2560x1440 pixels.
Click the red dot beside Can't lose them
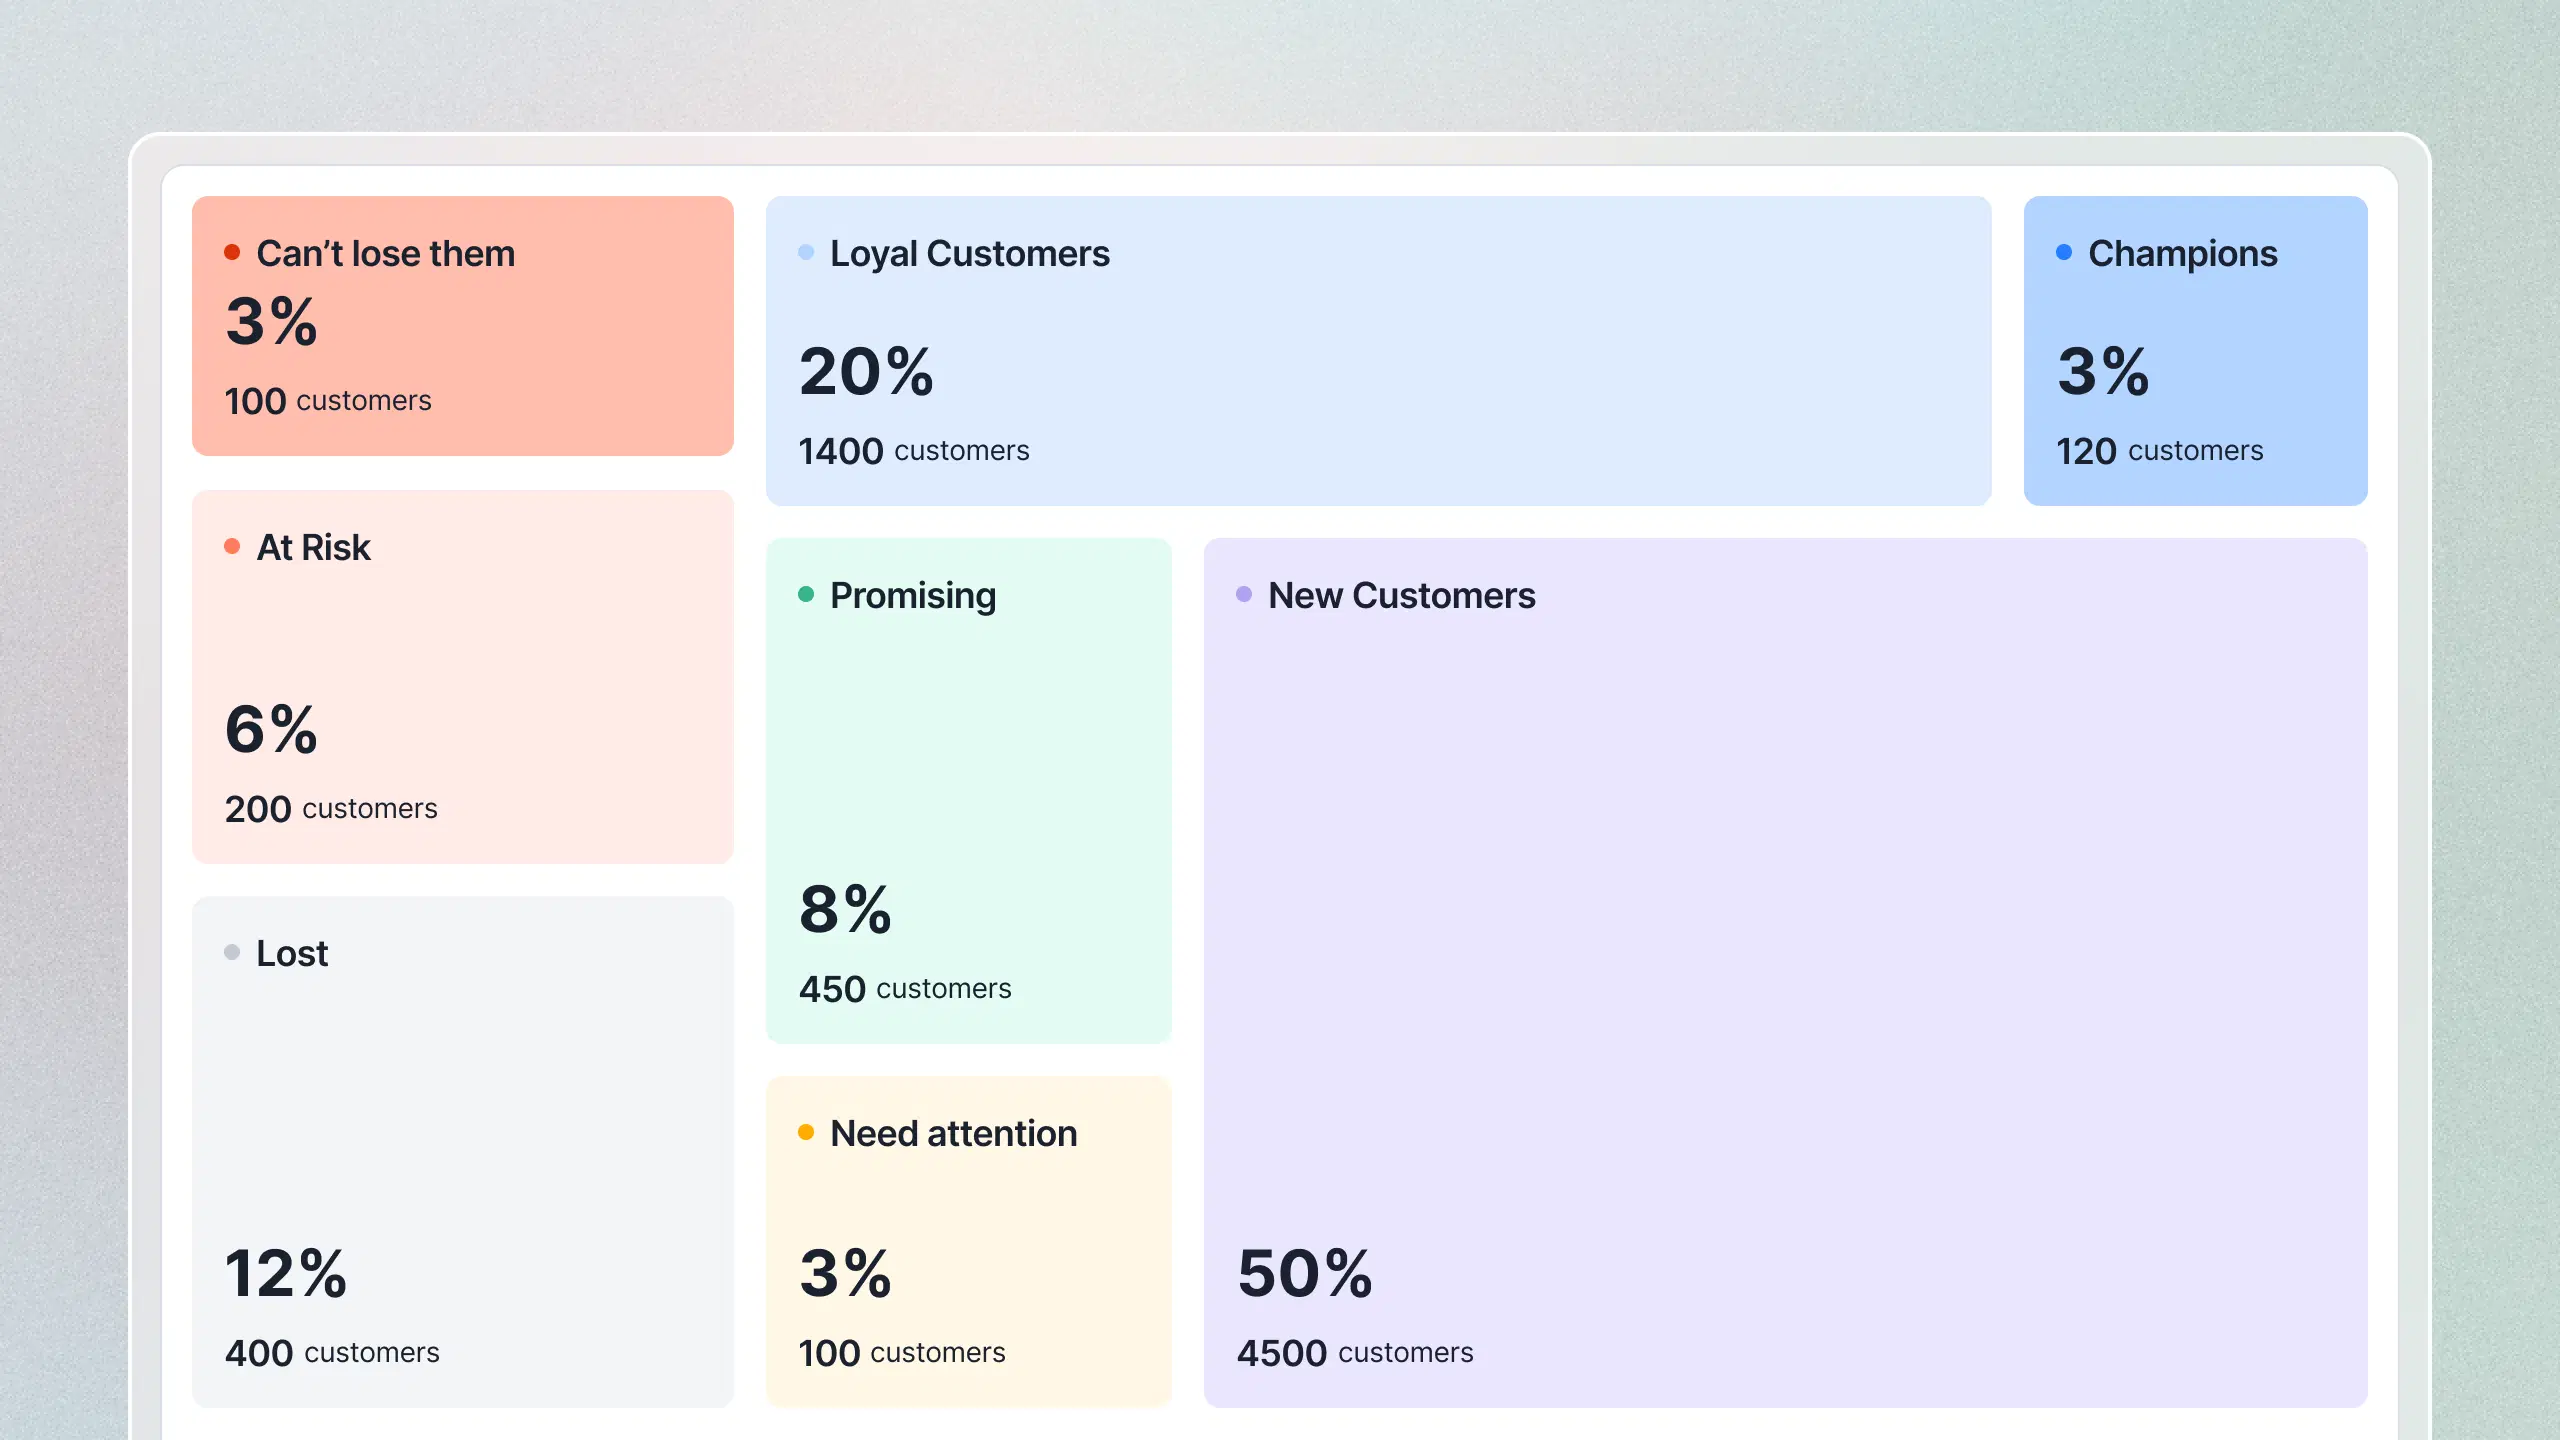click(x=232, y=252)
